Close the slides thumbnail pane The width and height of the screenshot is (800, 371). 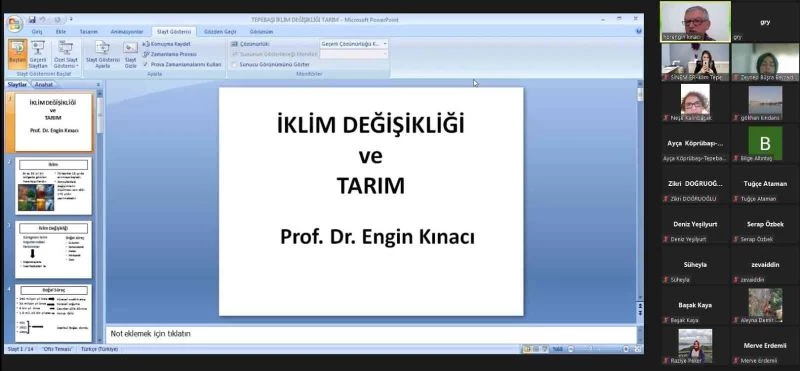[x=98, y=85]
